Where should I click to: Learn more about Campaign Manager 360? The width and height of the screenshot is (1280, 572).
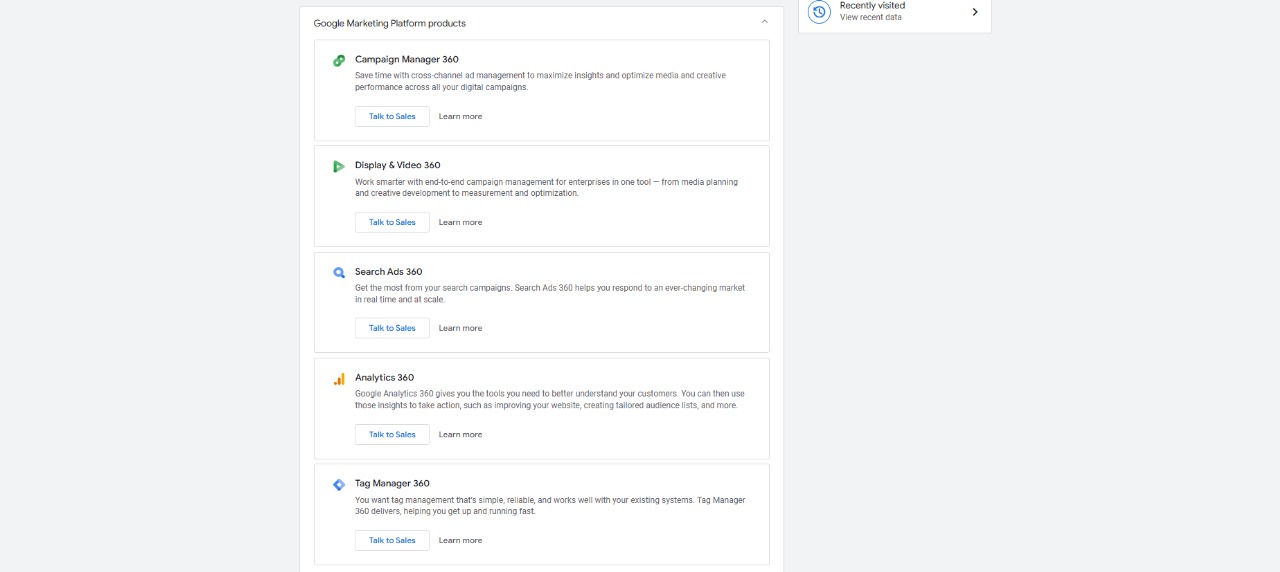(x=460, y=116)
